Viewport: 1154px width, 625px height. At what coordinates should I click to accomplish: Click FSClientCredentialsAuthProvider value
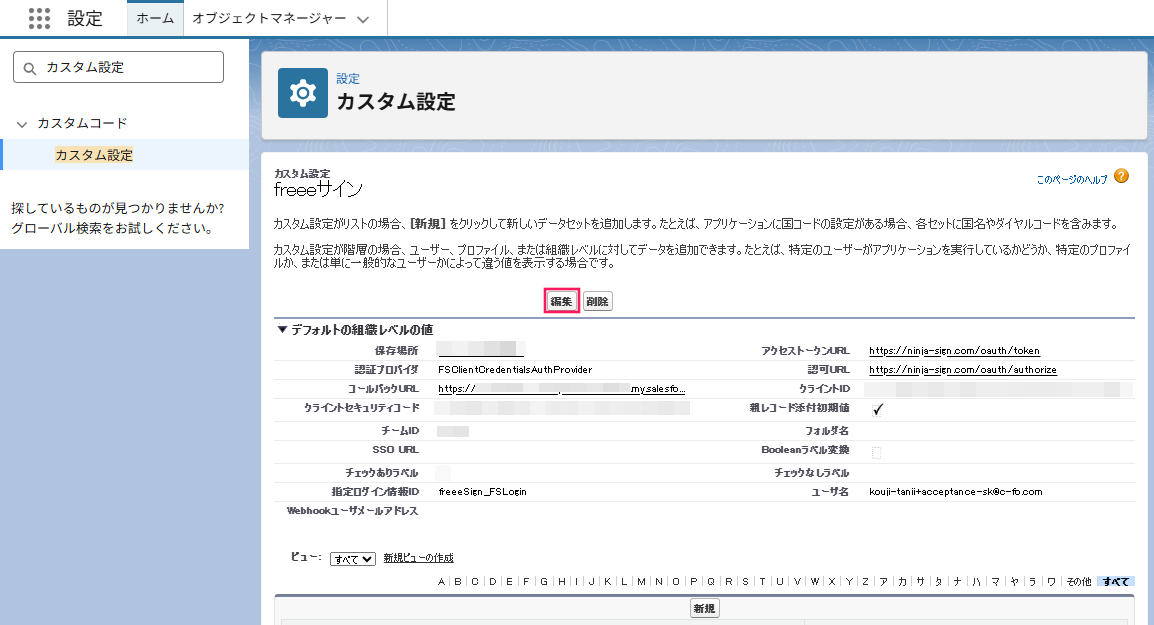click(x=515, y=370)
